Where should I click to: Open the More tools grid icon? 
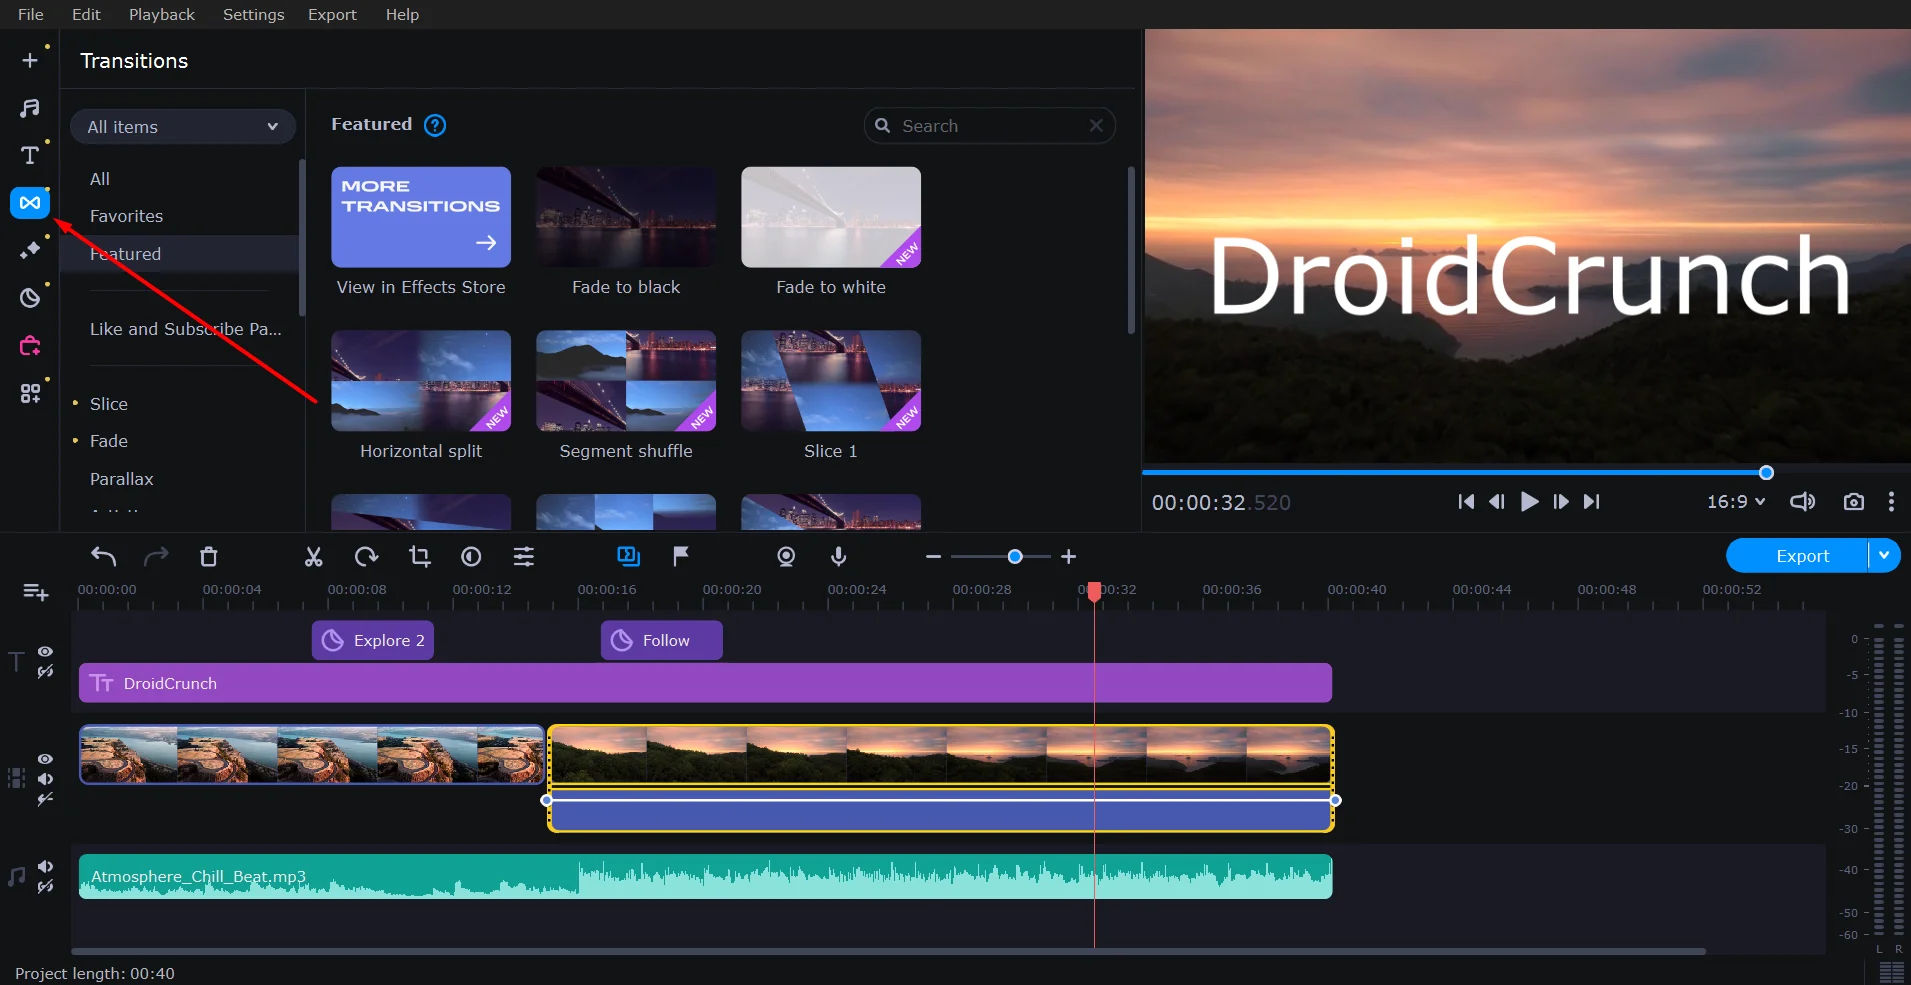30,393
